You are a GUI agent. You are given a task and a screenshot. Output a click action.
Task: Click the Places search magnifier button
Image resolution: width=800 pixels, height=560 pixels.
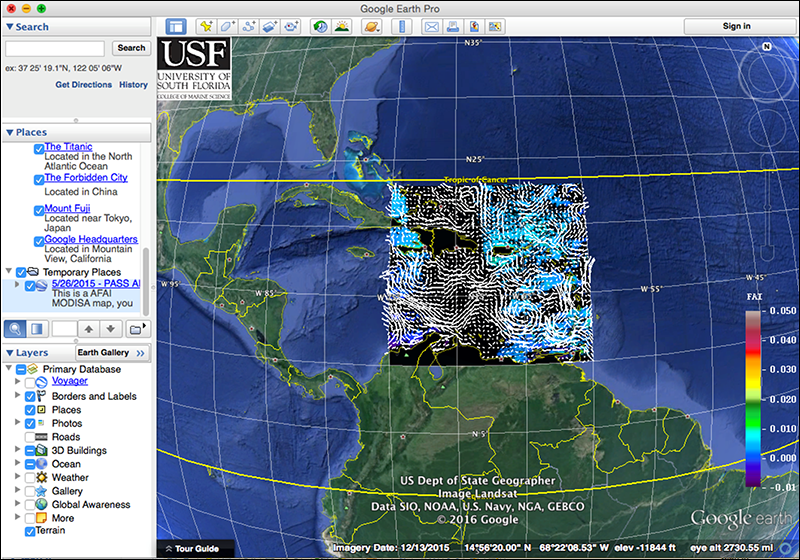15,329
